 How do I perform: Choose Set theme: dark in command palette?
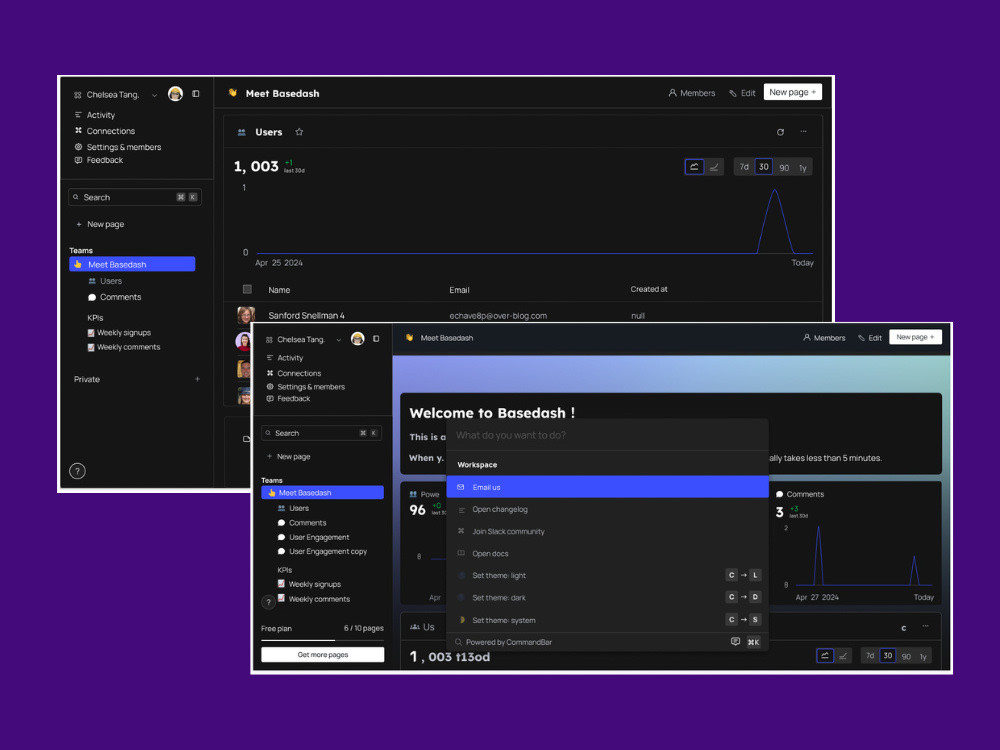click(608, 598)
